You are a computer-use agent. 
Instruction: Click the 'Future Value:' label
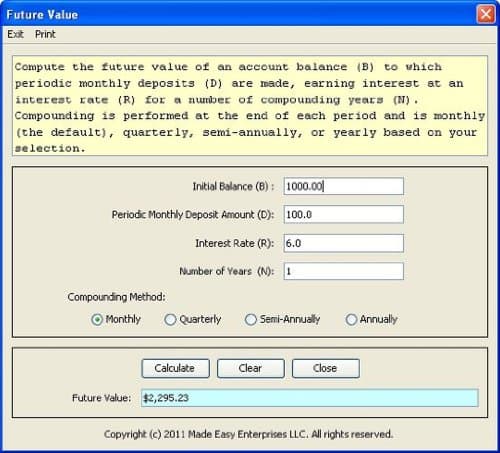coord(102,398)
